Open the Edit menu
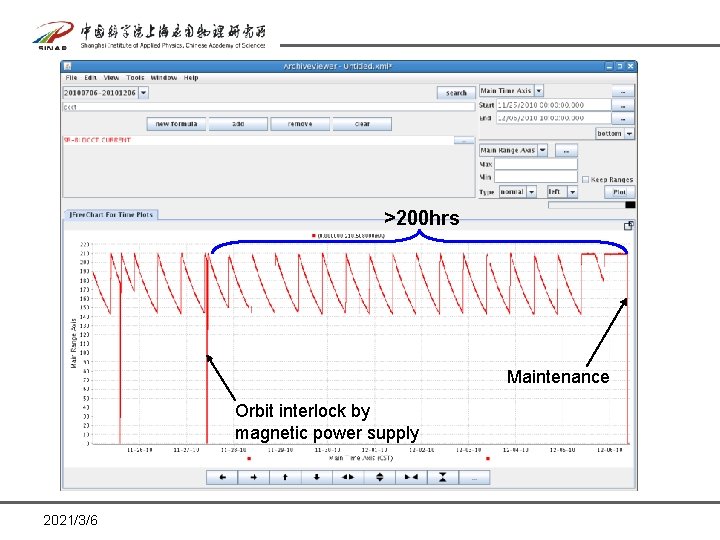This screenshot has width=720, height=540. pyautogui.click(x=90, y=78)
